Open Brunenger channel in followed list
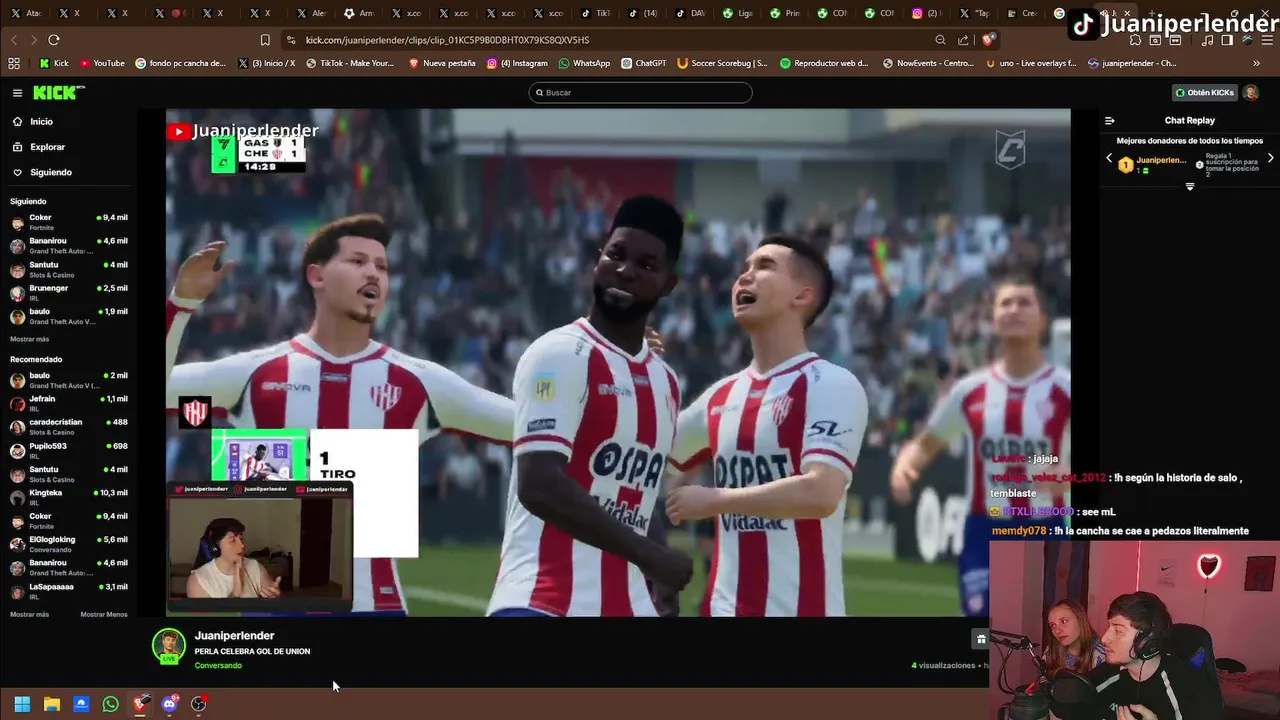1280x720 pixels. (68, 292)
